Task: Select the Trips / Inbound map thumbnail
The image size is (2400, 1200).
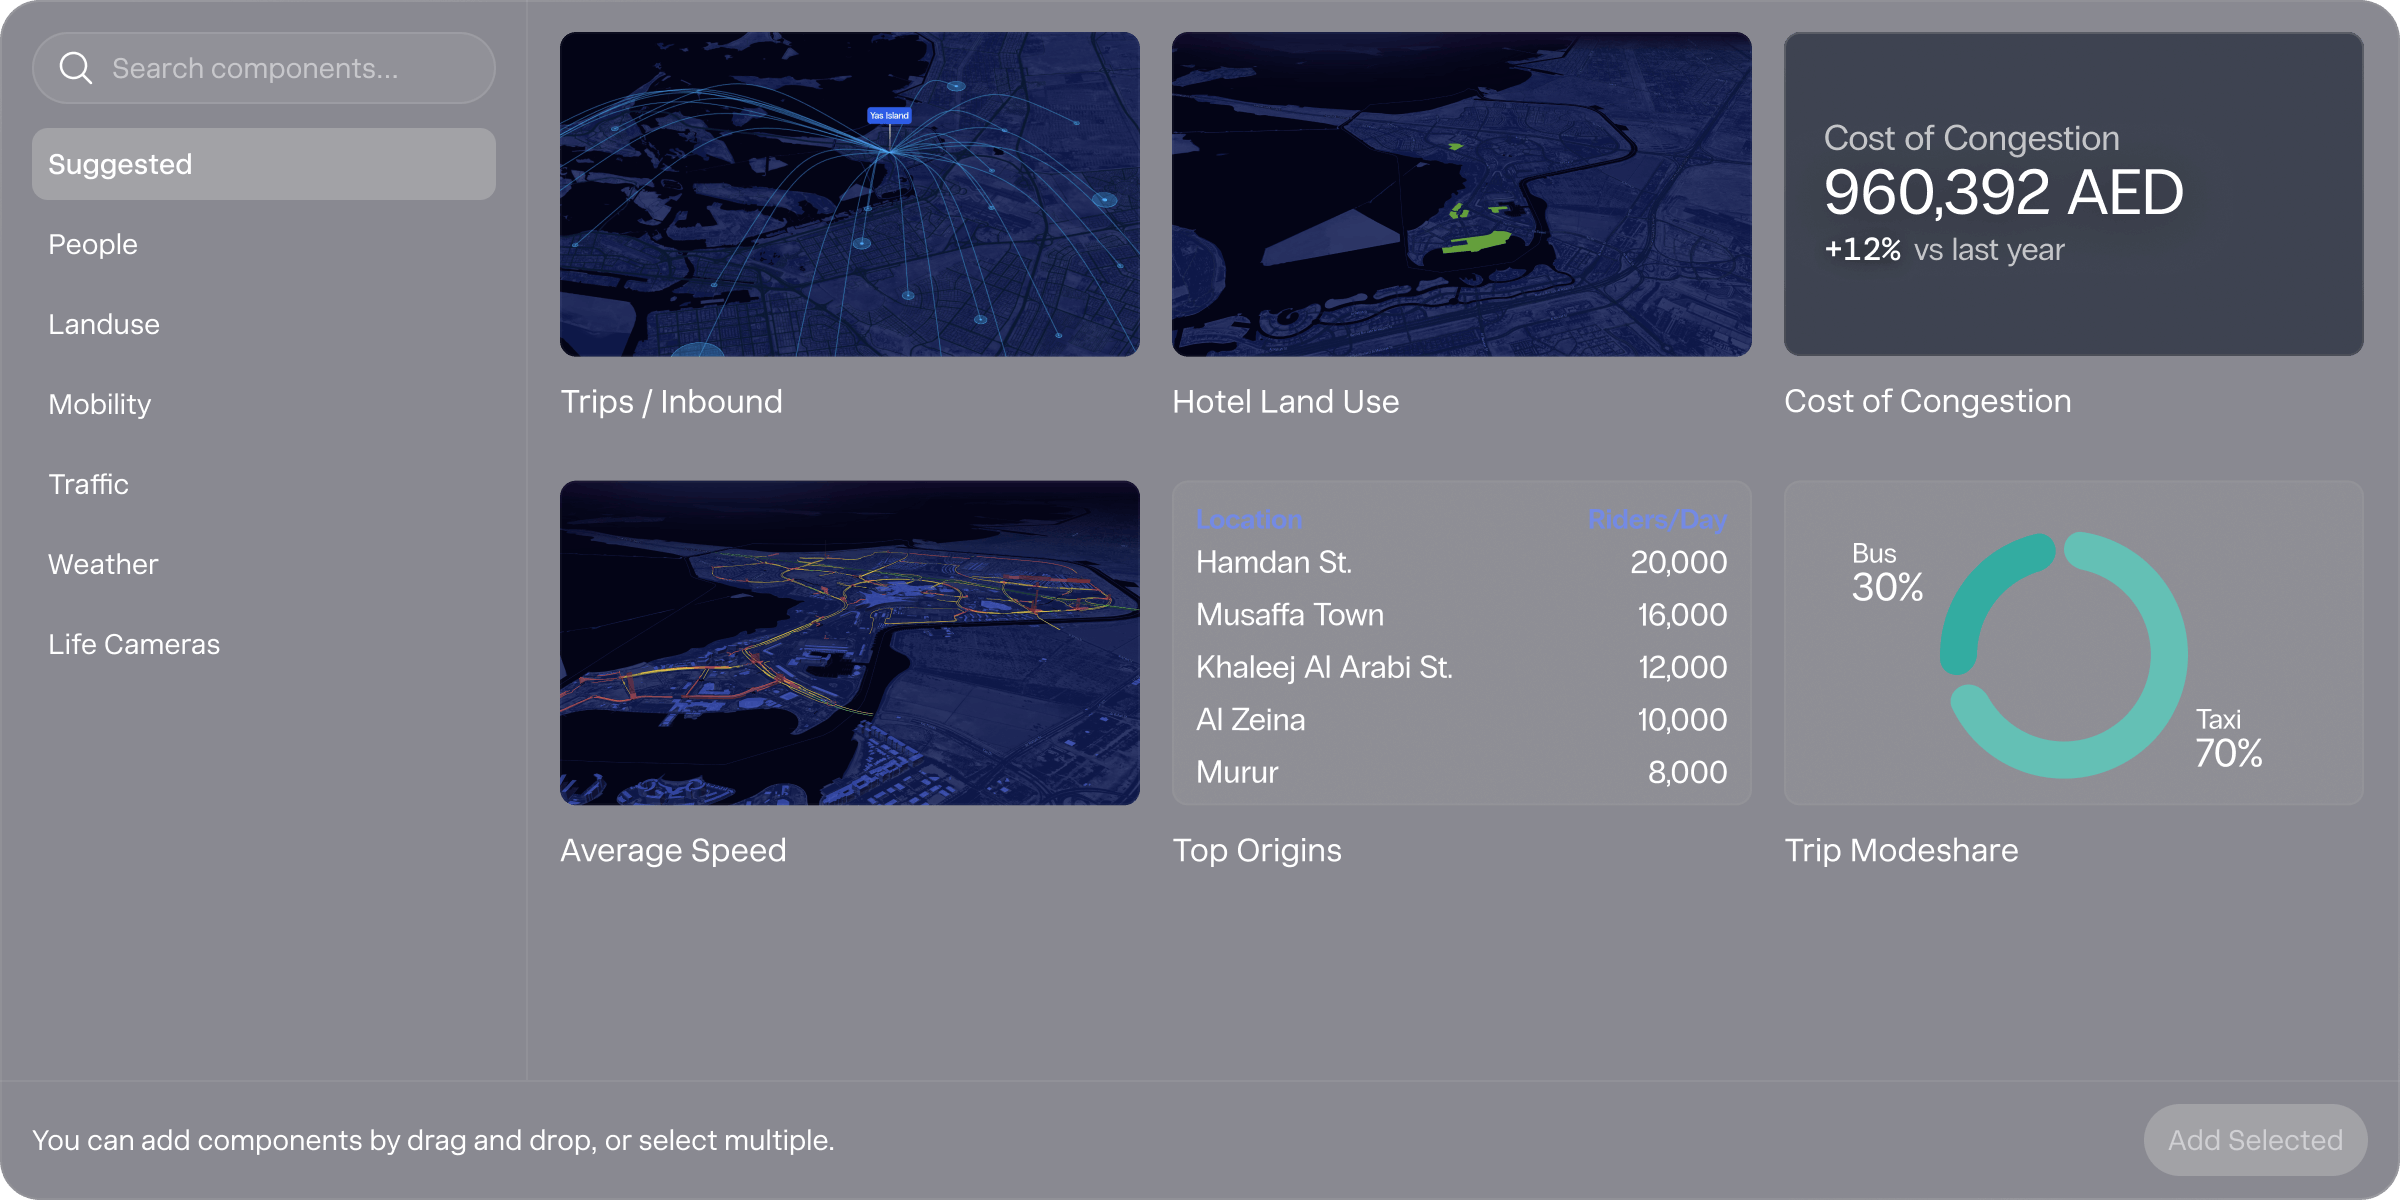Action: [850, 194]
